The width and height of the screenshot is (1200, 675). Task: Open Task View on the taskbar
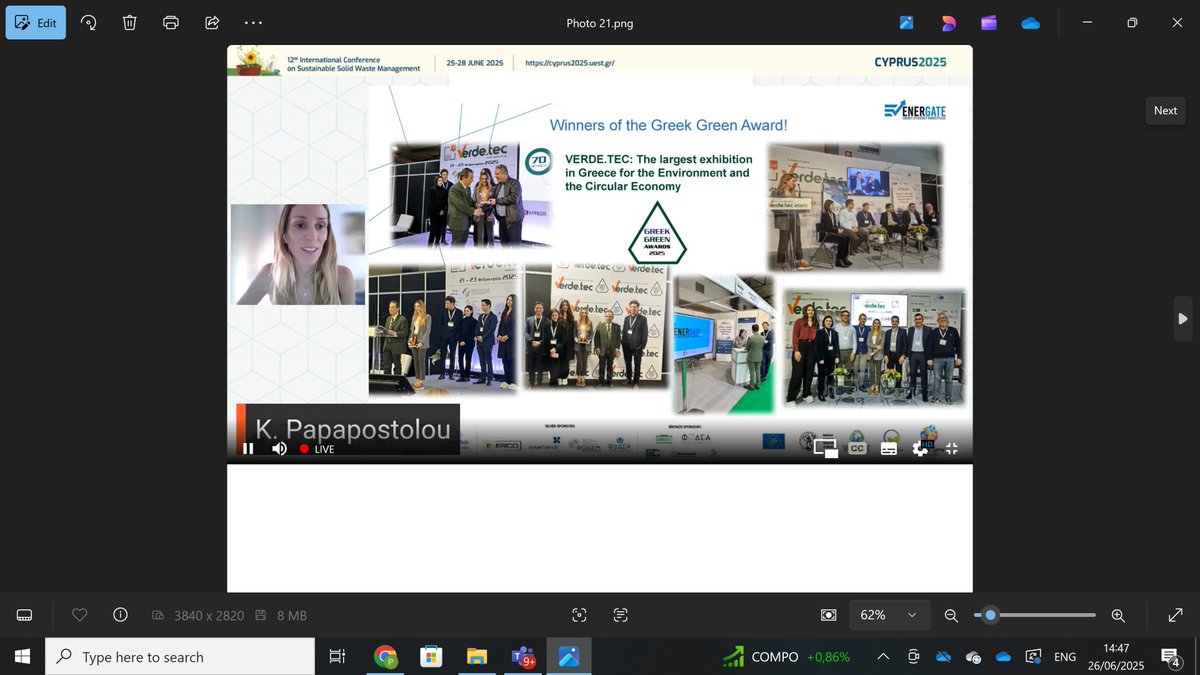[x=337, y=657]
